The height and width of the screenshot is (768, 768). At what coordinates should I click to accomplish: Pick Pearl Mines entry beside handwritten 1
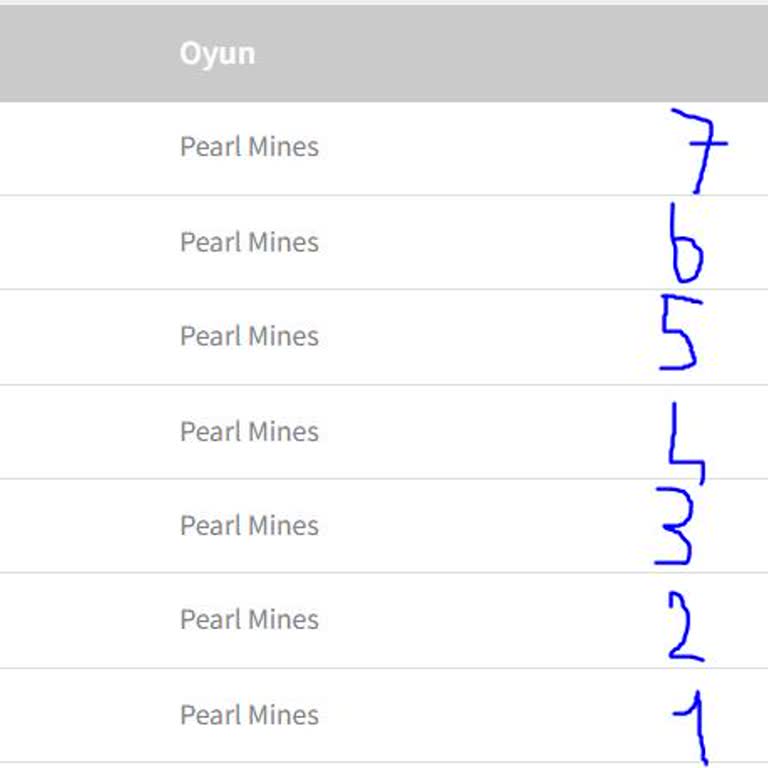249,715
